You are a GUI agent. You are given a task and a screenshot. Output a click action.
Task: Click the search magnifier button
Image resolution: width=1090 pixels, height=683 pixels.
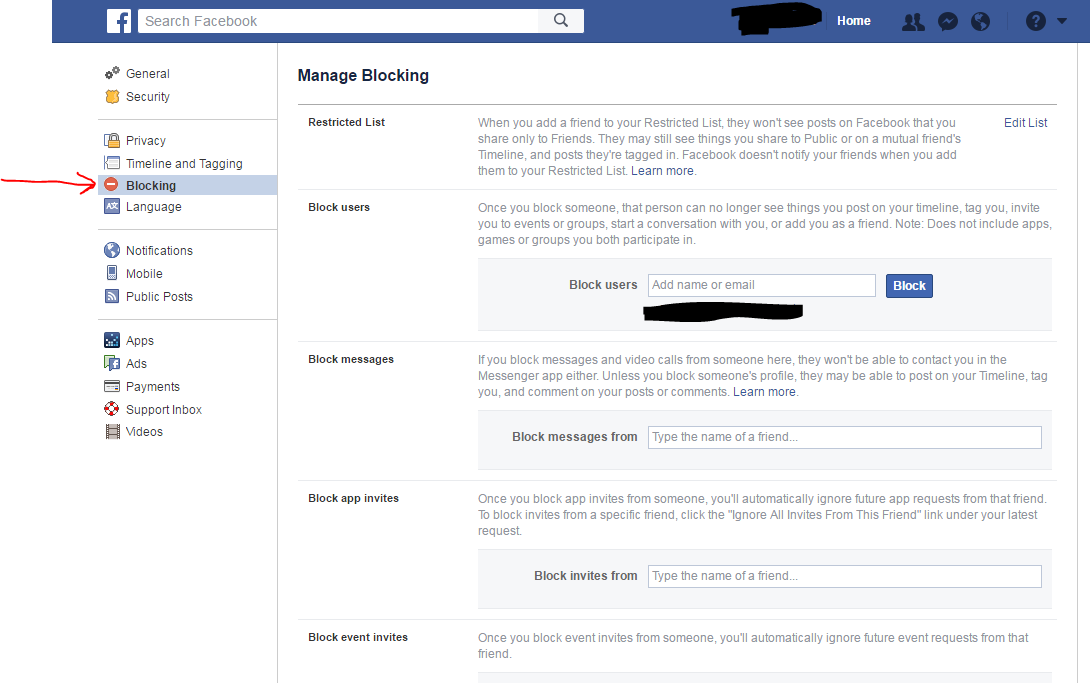561,21
